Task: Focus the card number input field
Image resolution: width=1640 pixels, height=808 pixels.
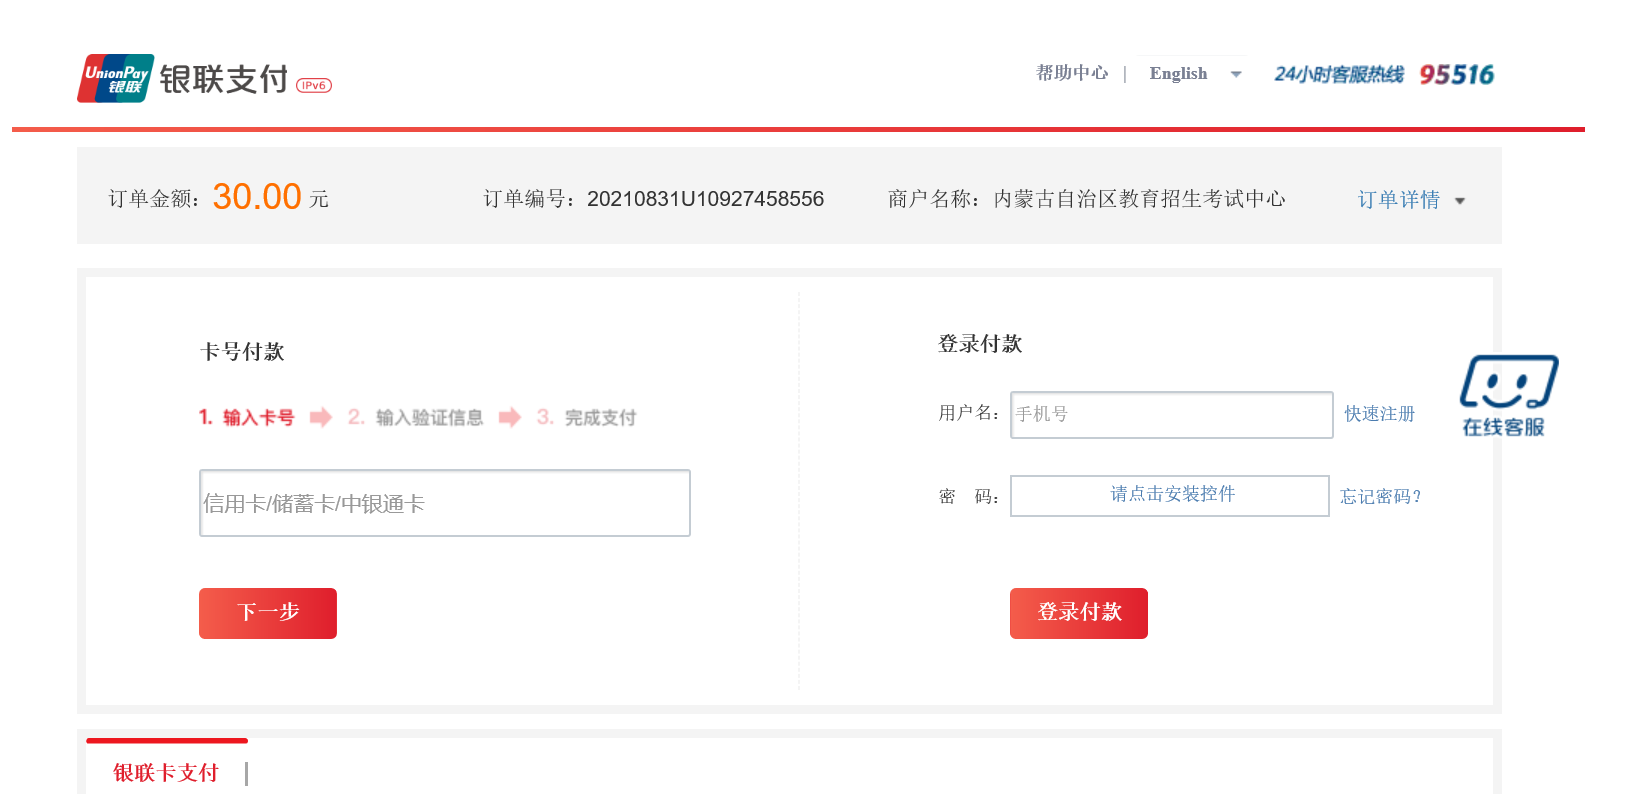Action: pos(444,503)
